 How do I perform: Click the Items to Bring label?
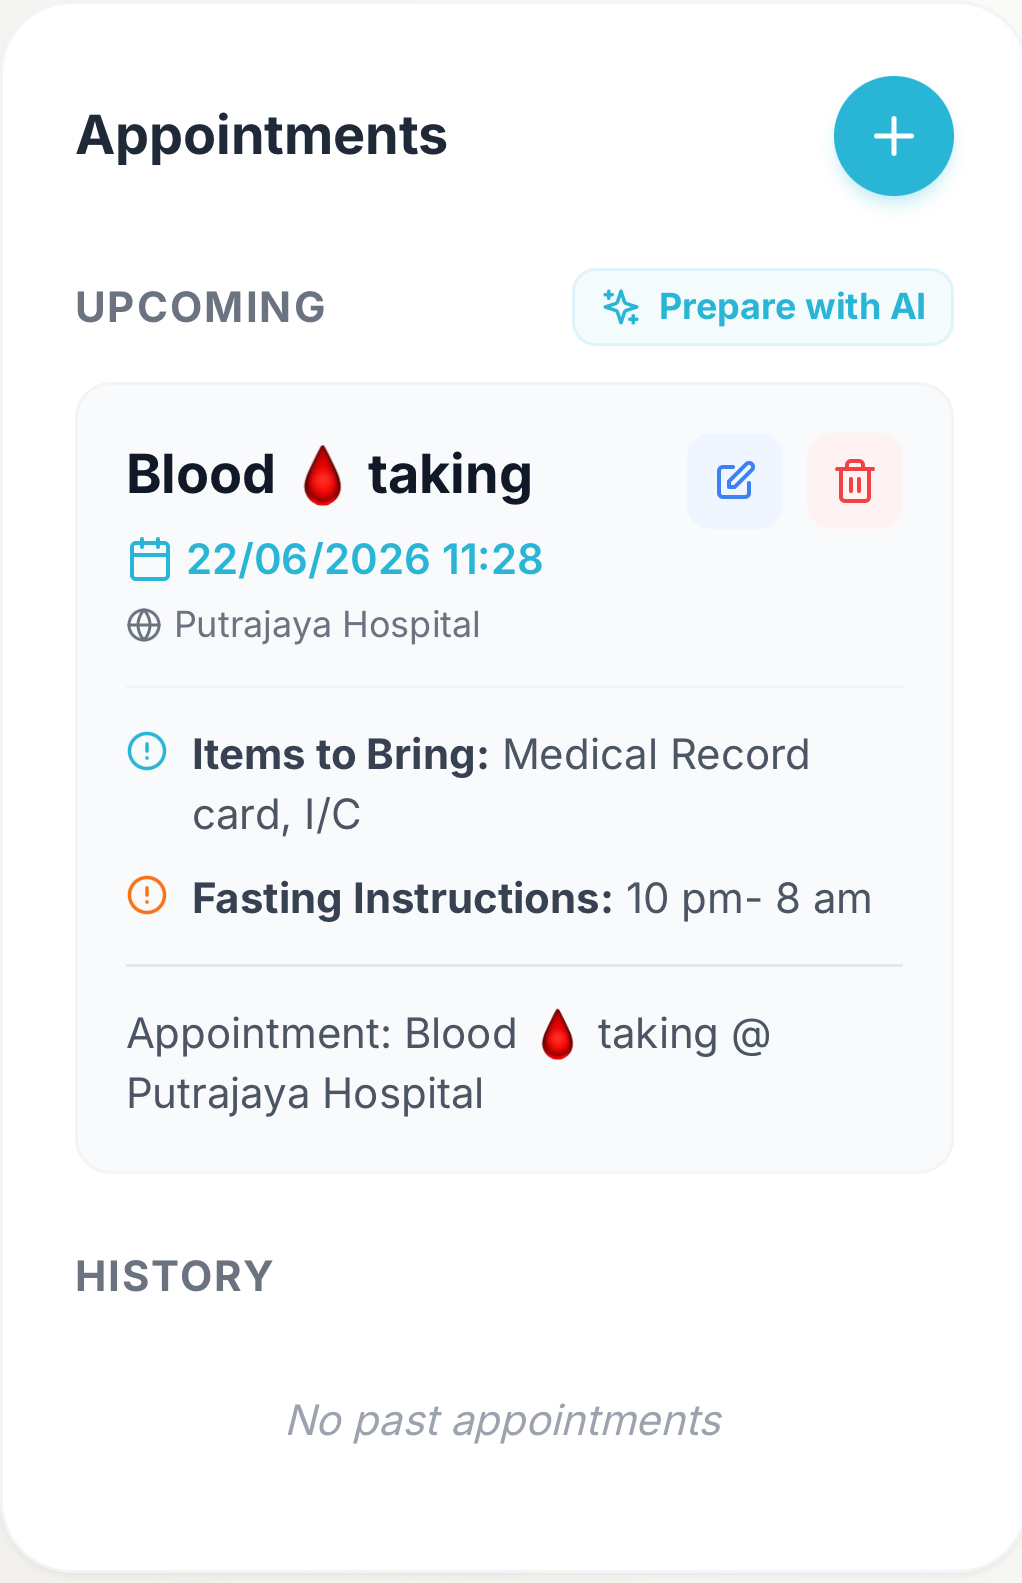(x=340, y=755)
